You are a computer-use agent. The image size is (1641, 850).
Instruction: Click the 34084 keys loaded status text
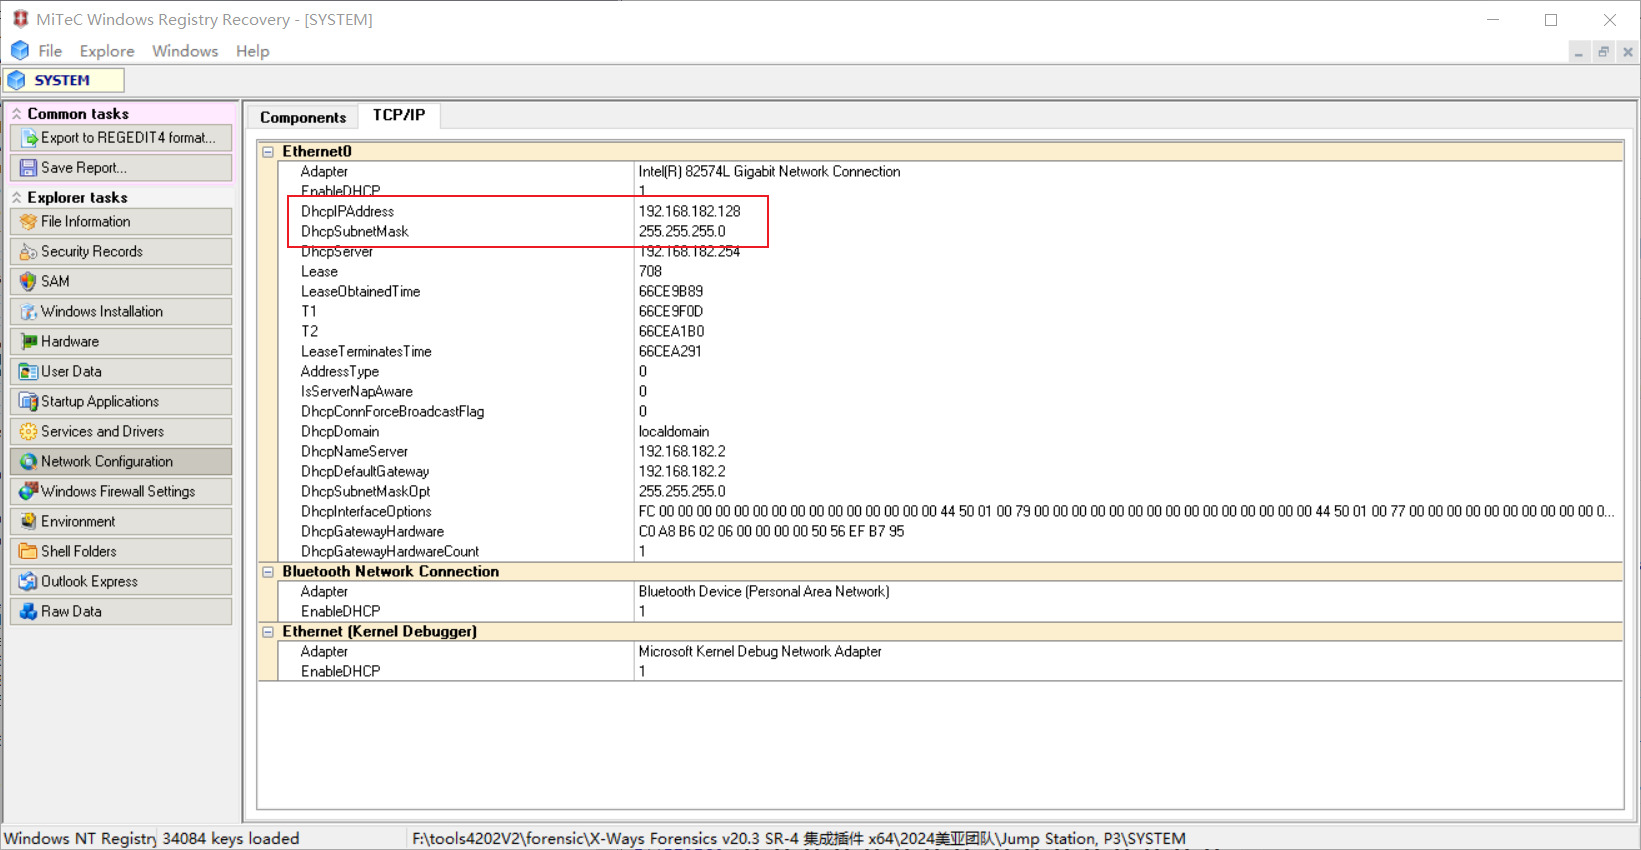[231, 838]
